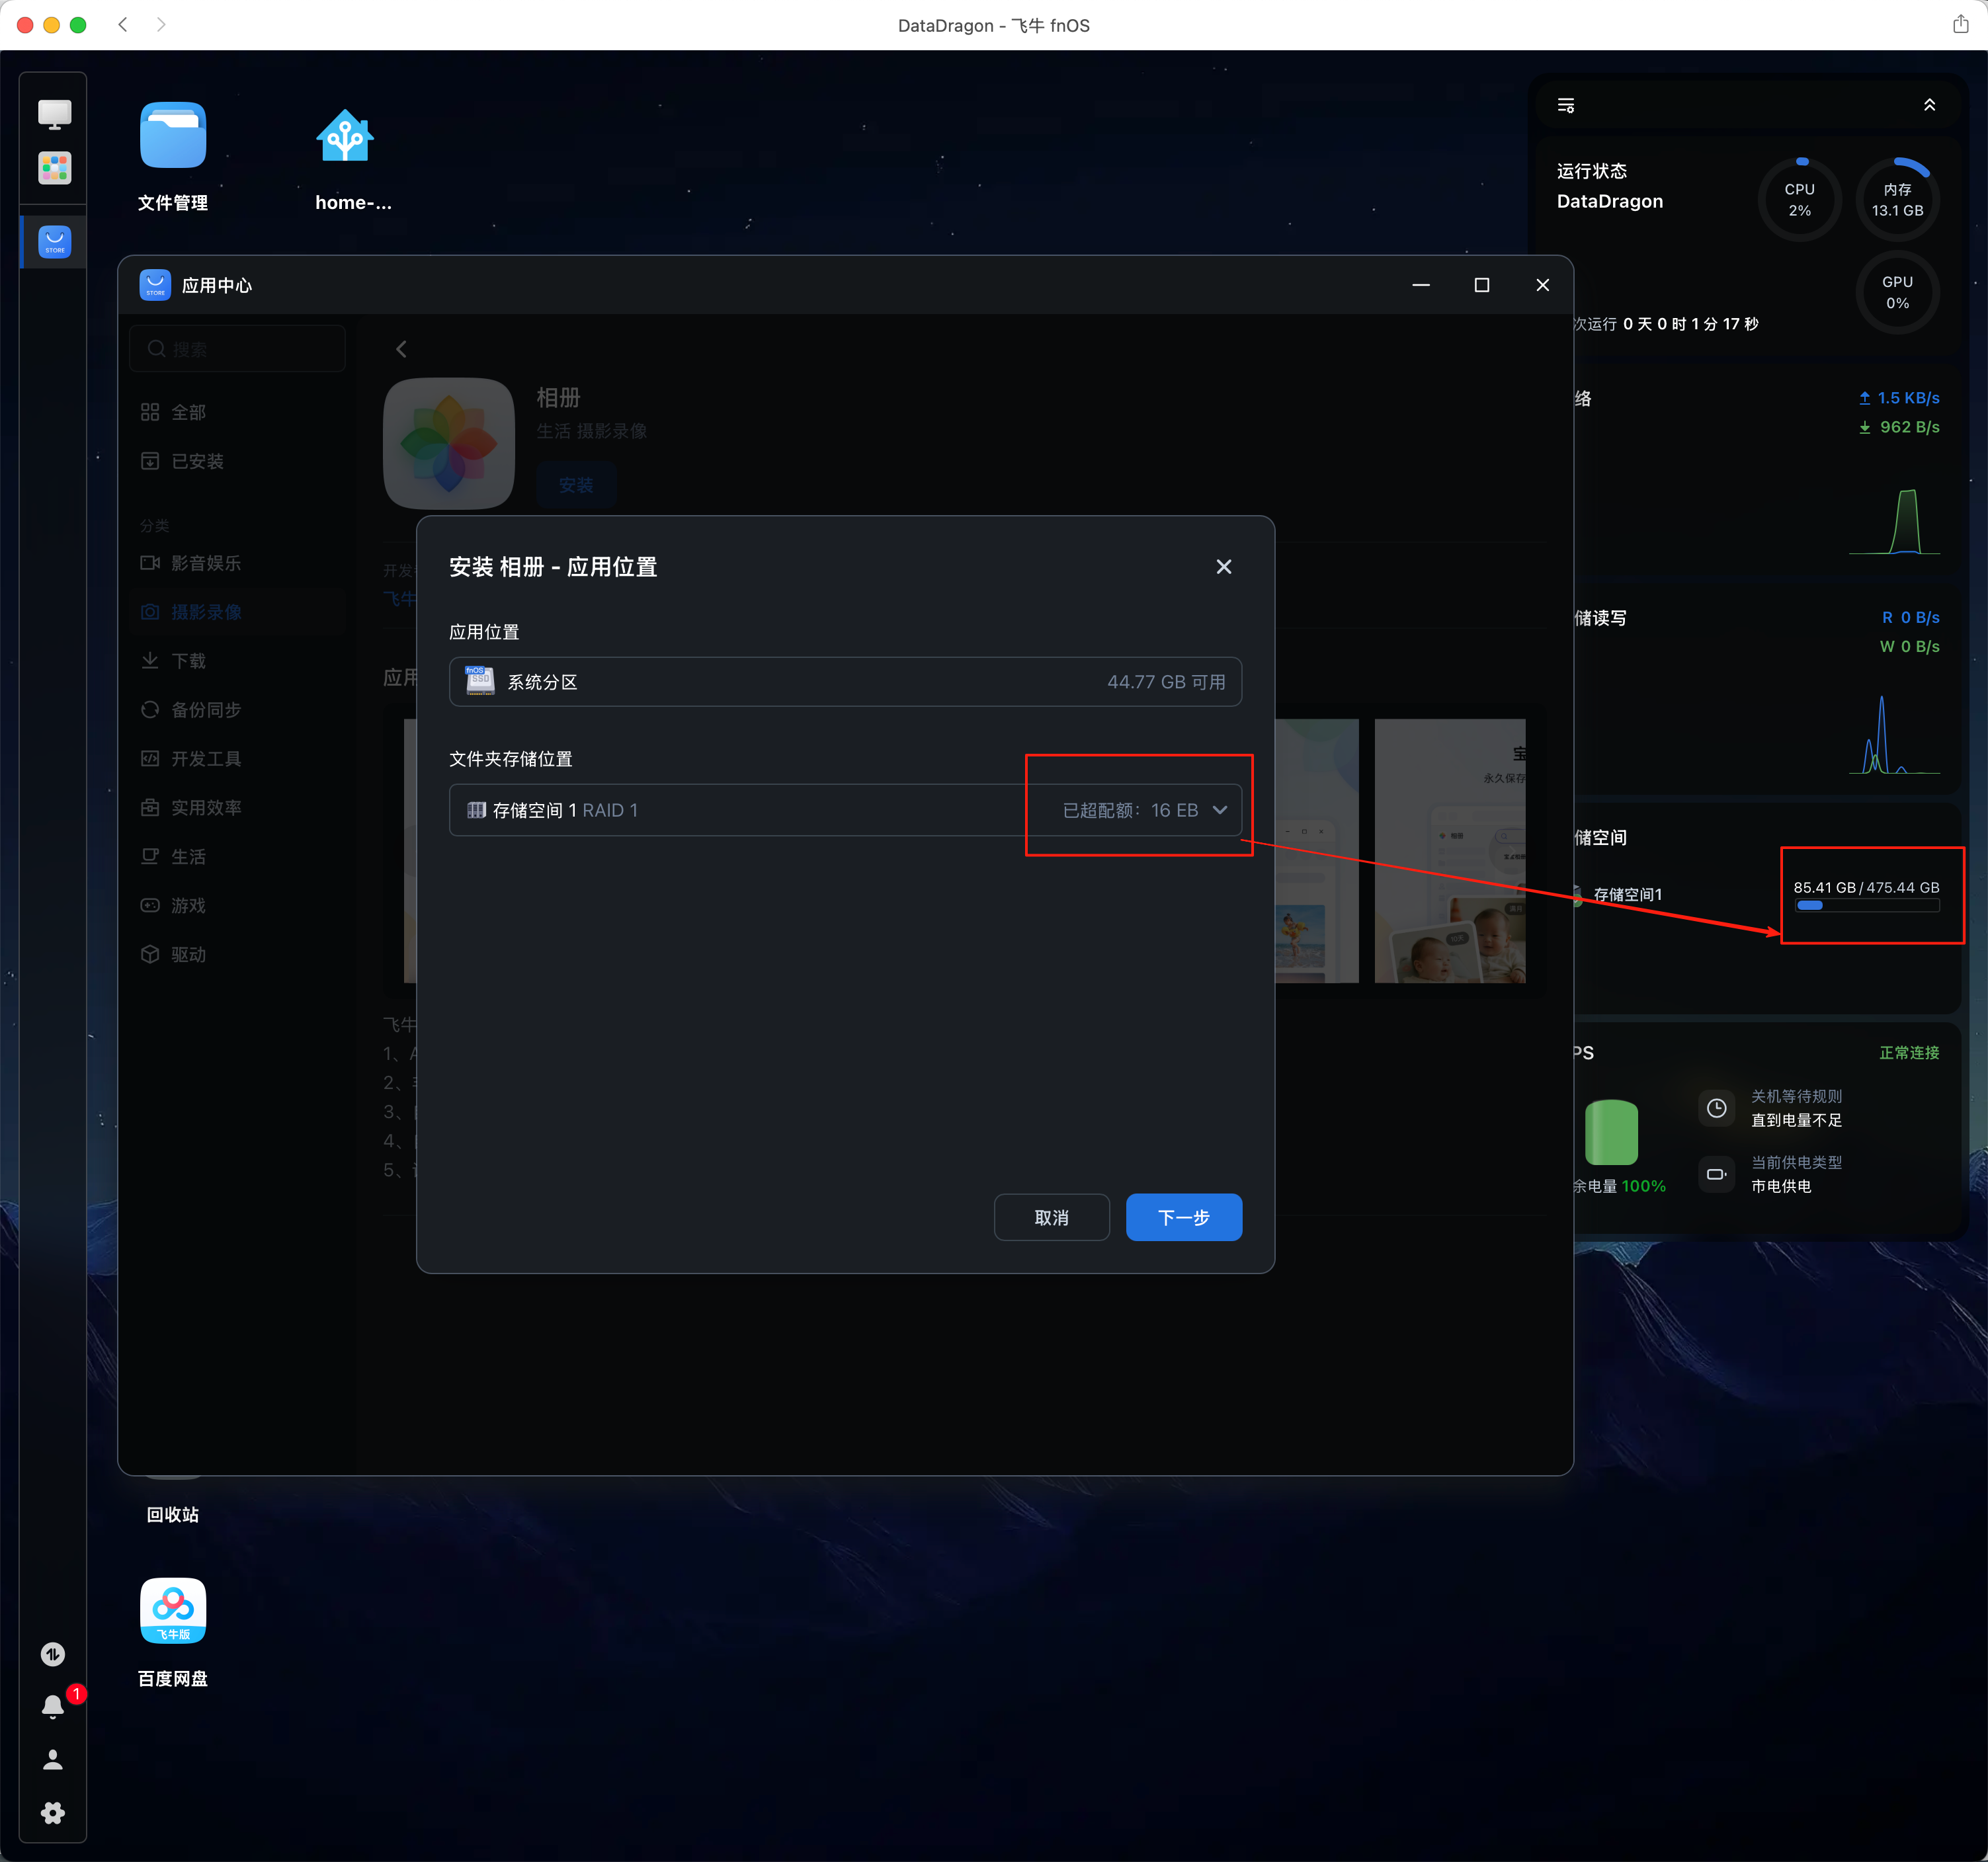The width and height of the screenshot is (1988, 1862).
Task: Expand the 存储空间 1 RAID 1 dropdown
Action: [1219, 810]
